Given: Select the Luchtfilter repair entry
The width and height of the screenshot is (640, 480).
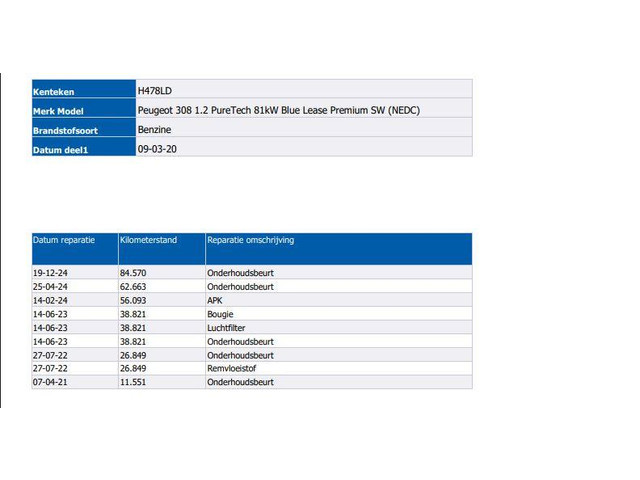Looking at the screenshot, I should tap(226, 328).
